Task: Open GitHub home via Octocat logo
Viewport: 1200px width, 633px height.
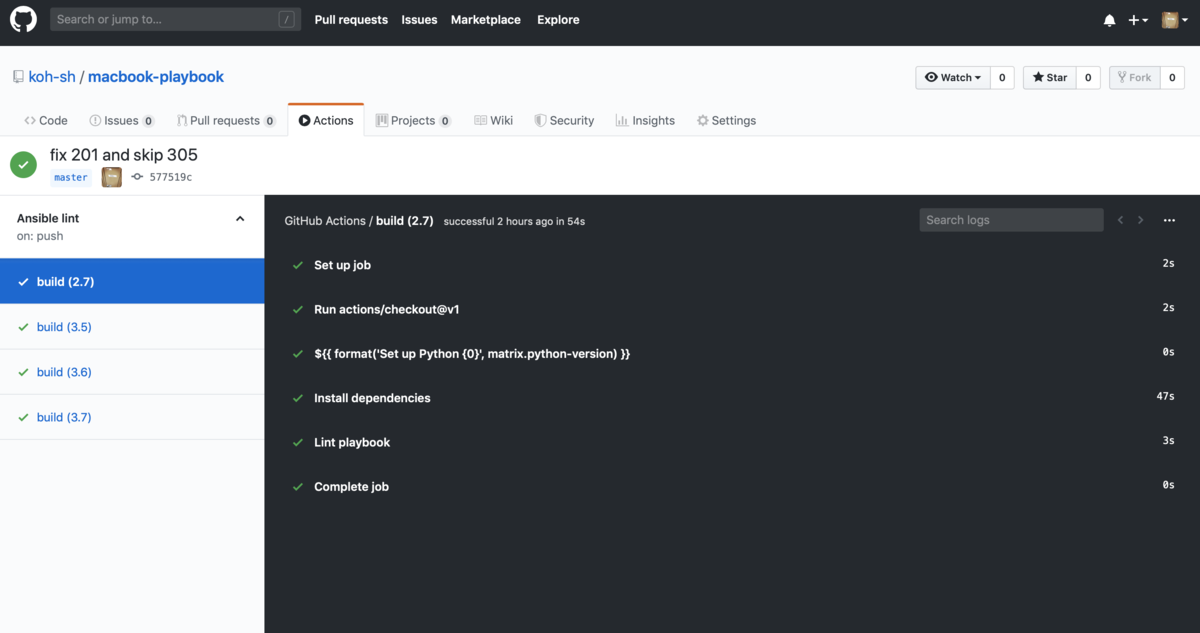Action: tap(23, 19)
